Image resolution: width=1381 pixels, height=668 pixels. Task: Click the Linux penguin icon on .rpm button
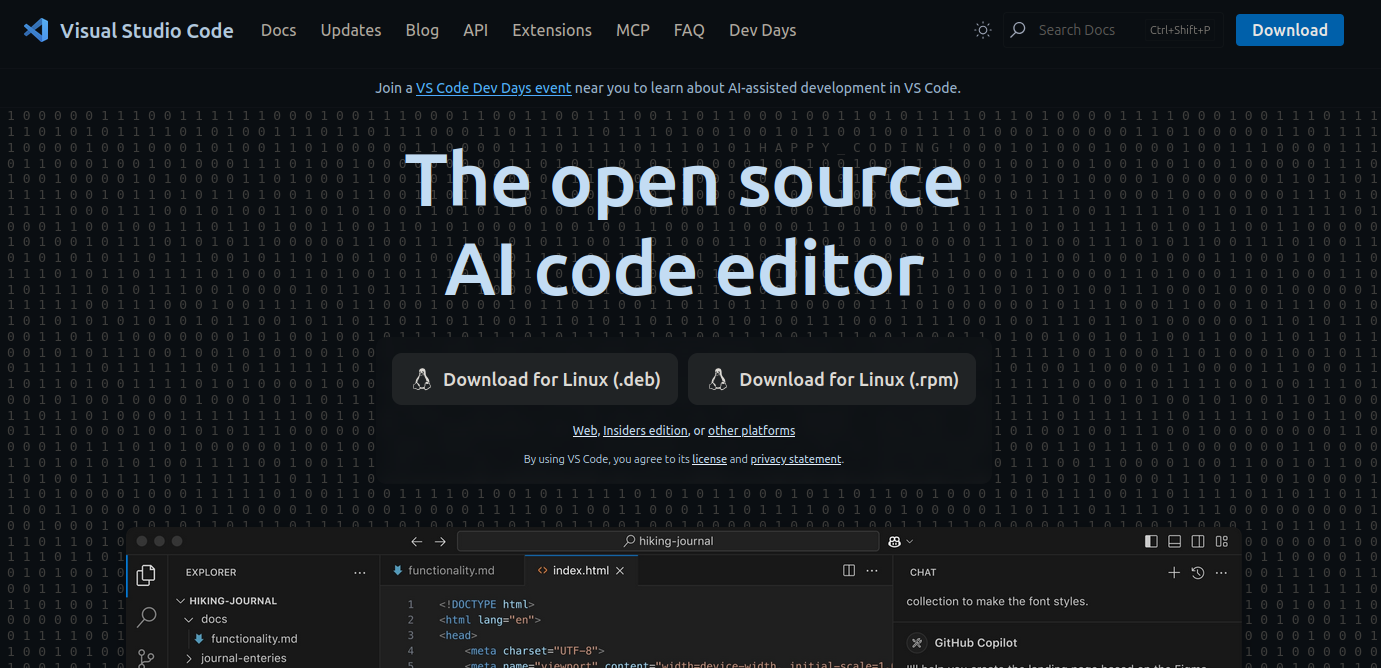pos(718,379)
